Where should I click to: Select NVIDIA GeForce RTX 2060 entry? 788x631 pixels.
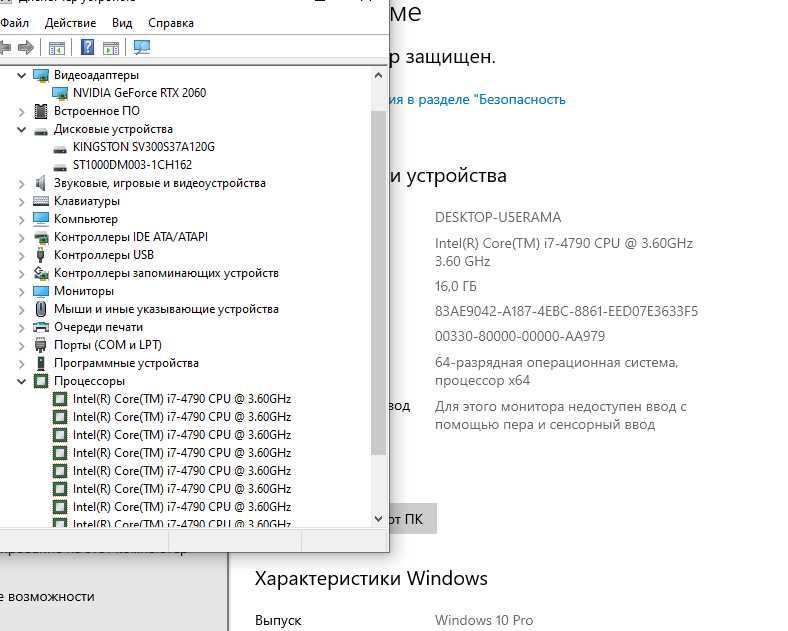pos(139,93)
